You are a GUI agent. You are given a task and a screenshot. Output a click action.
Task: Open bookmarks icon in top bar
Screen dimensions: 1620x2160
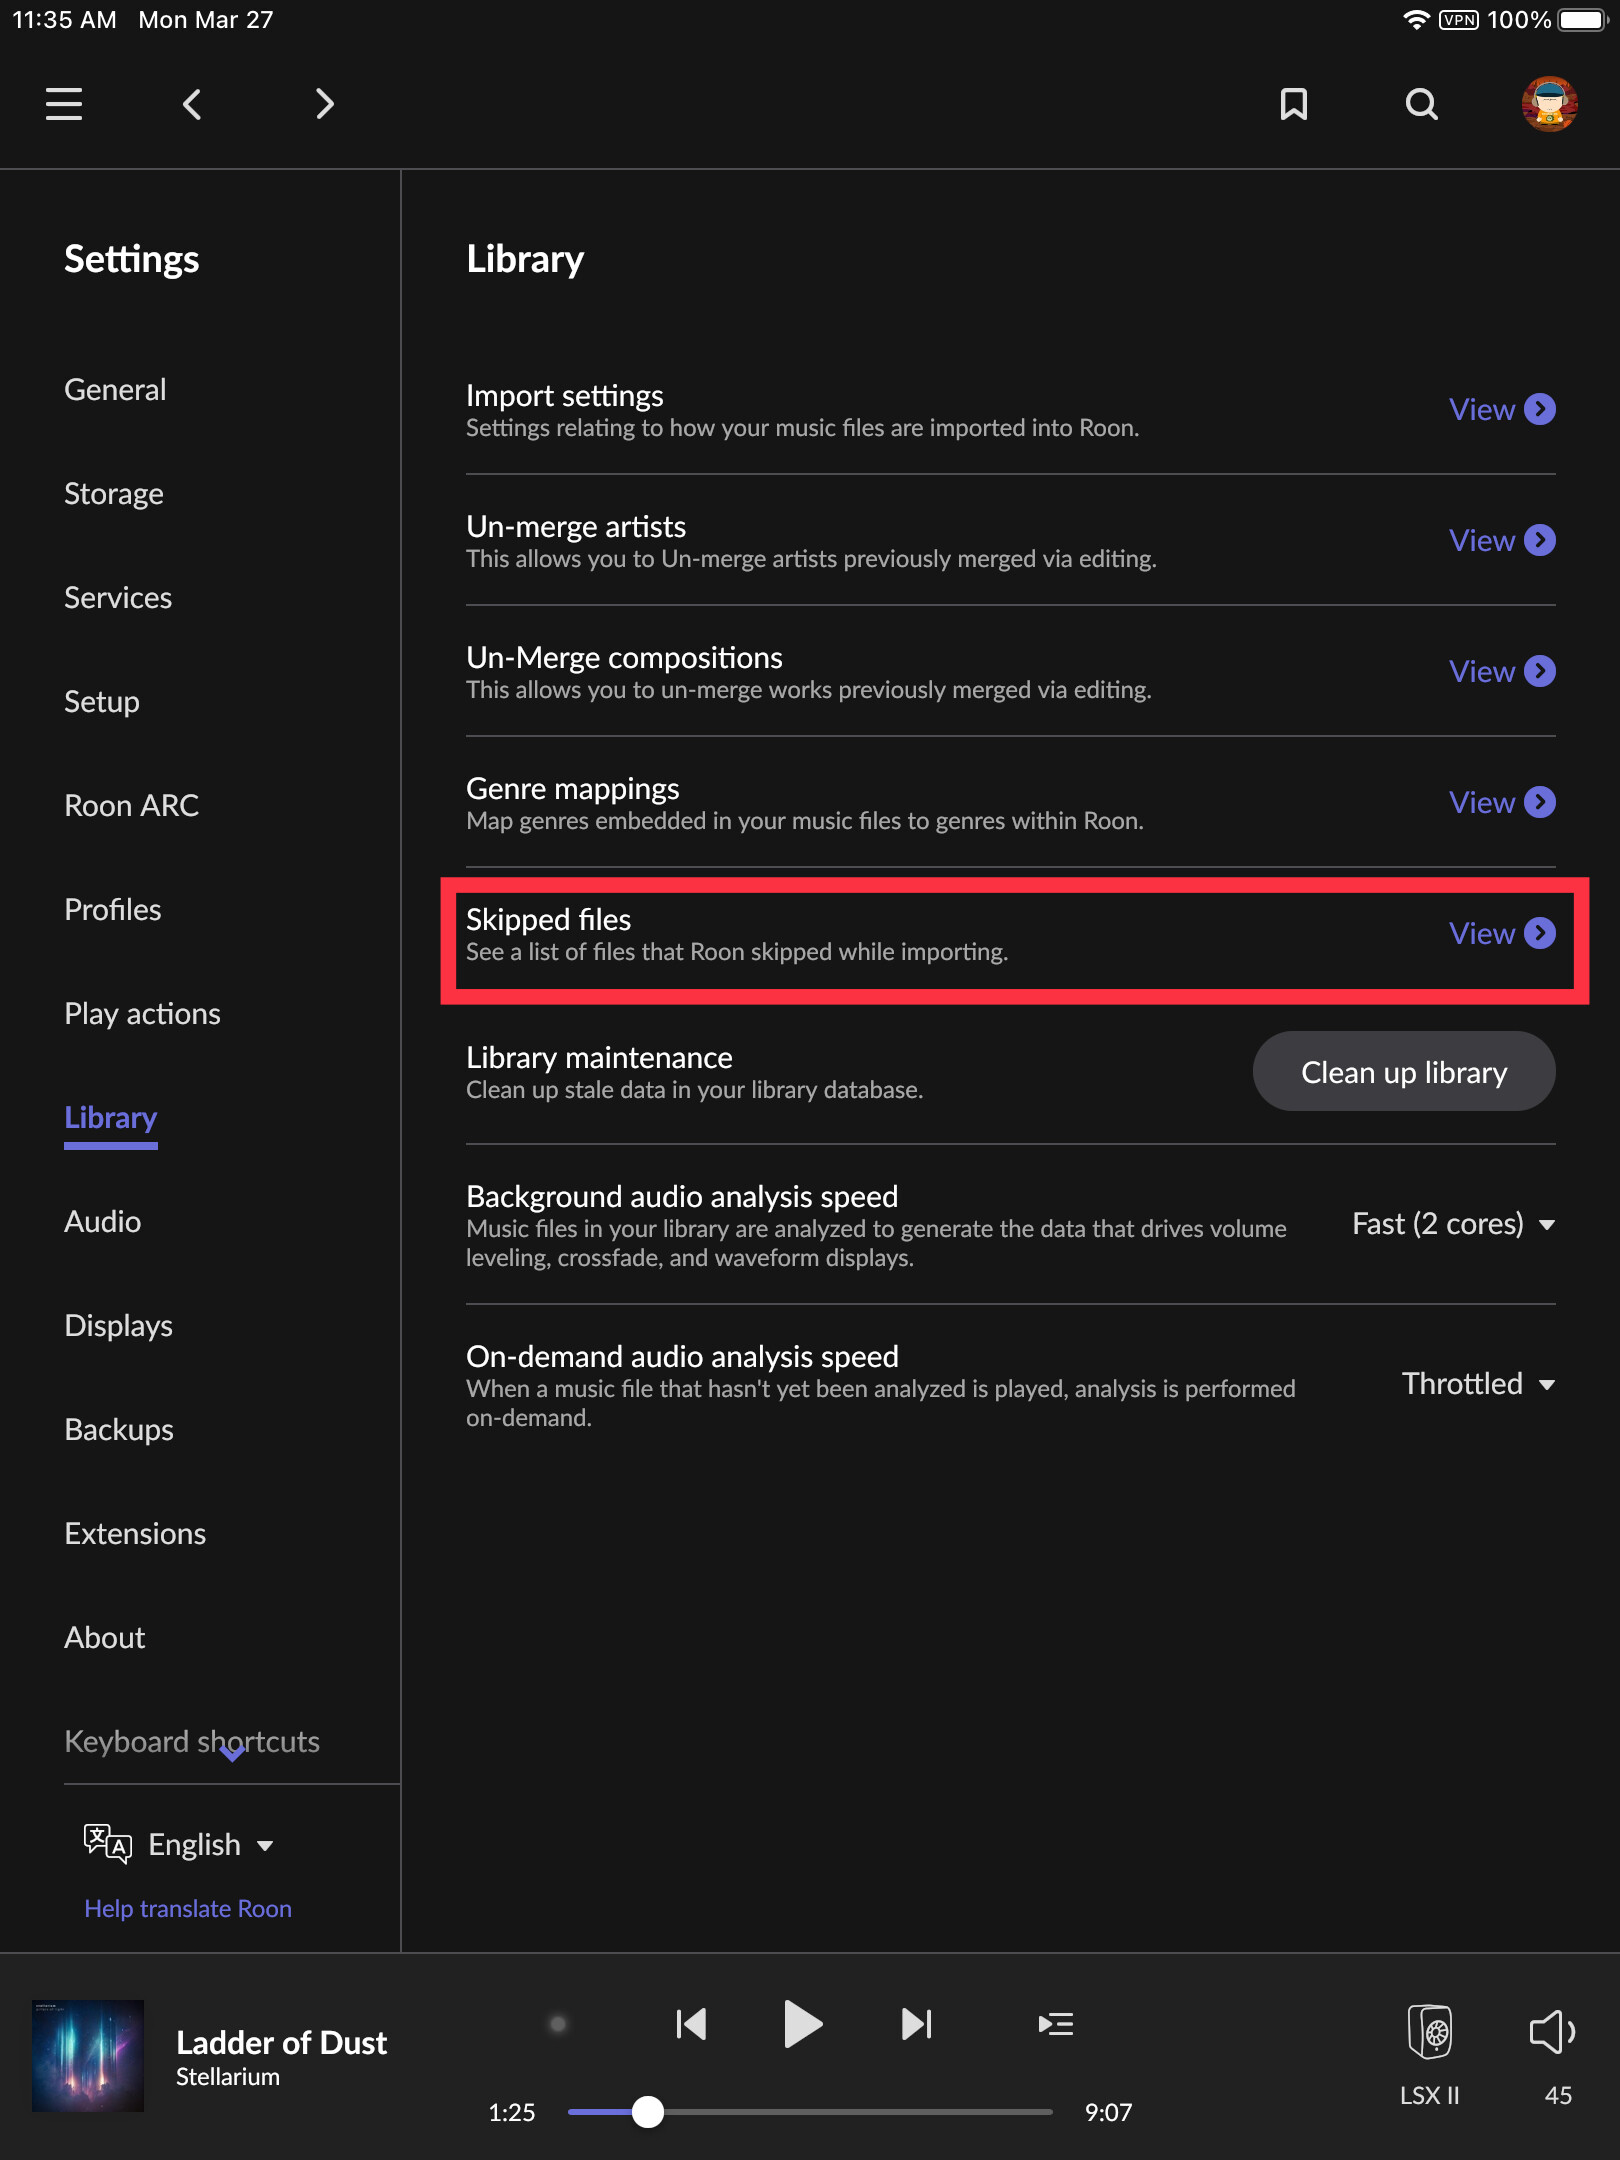1293,104
